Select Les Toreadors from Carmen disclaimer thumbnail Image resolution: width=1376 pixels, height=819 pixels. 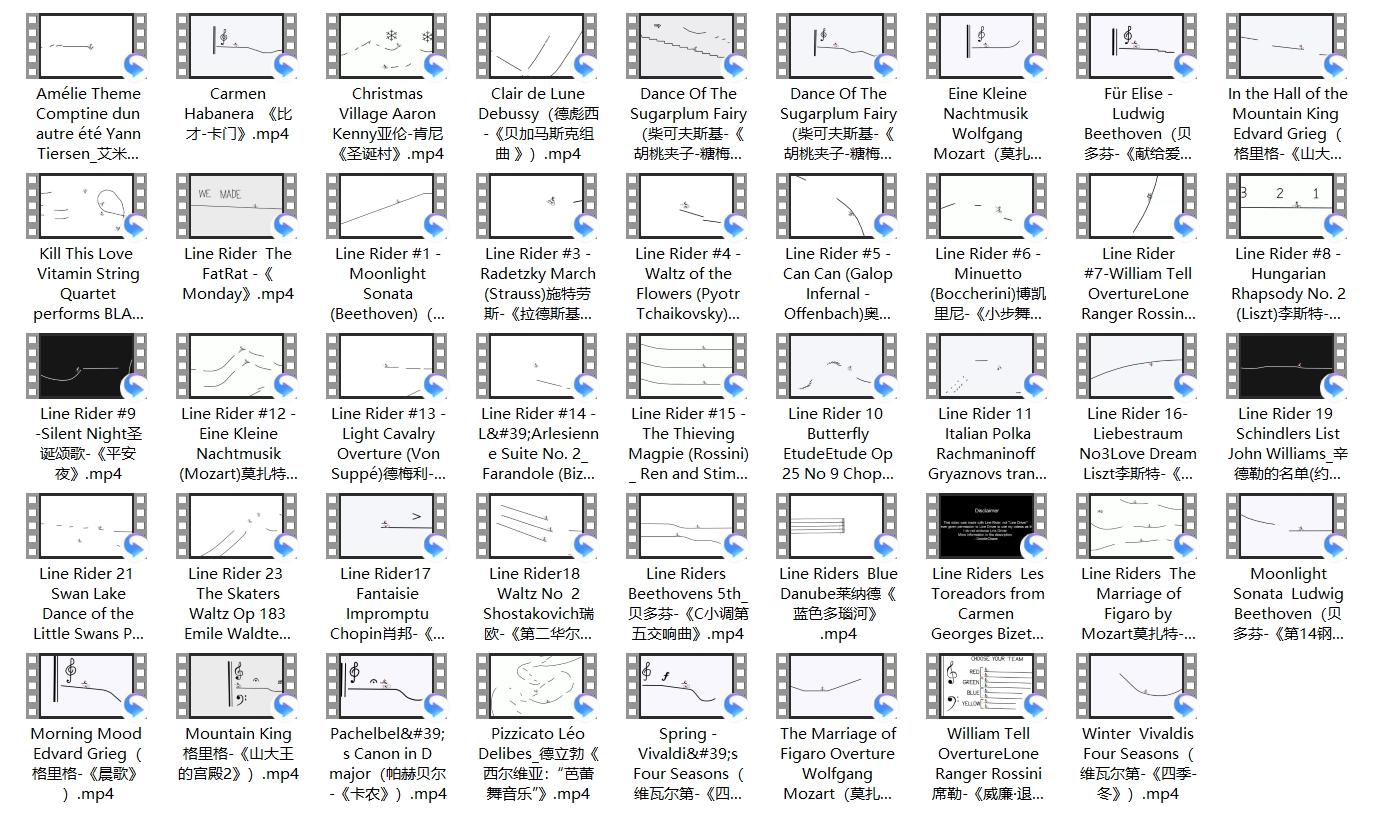(x=987, y=526)
